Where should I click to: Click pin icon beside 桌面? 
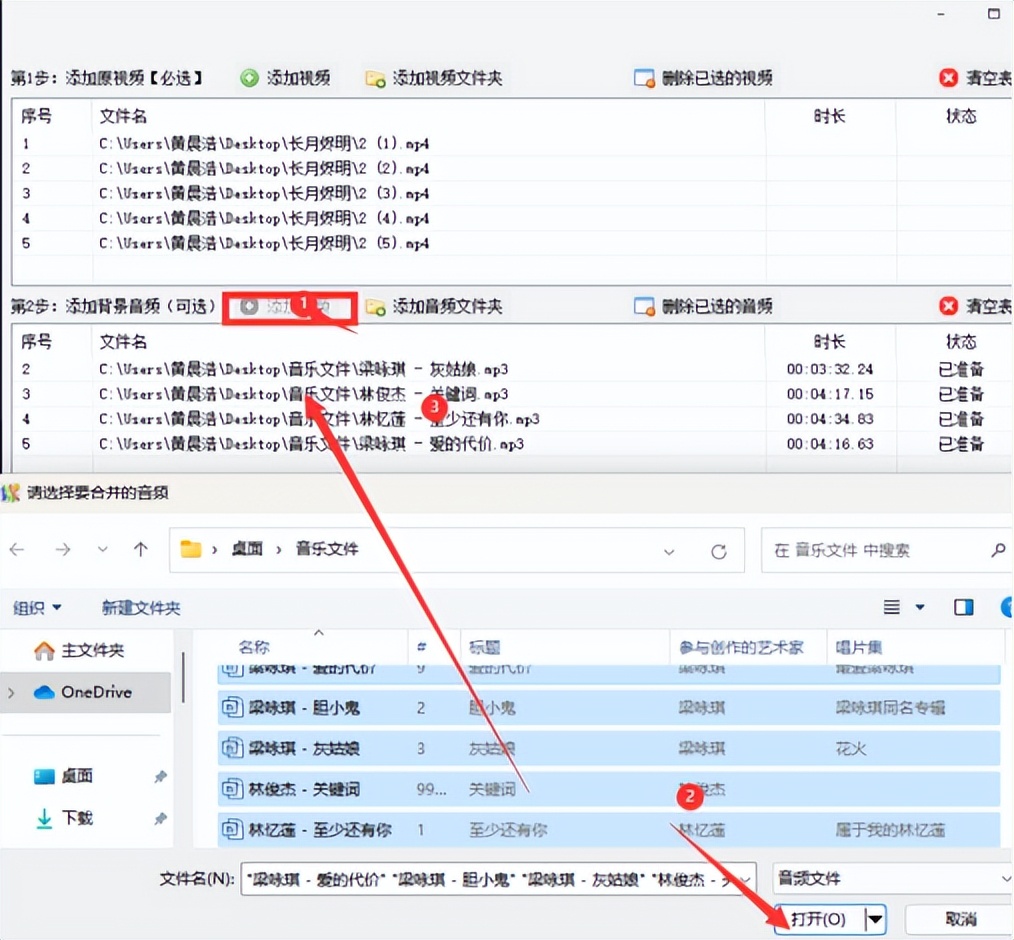[160, 776]
